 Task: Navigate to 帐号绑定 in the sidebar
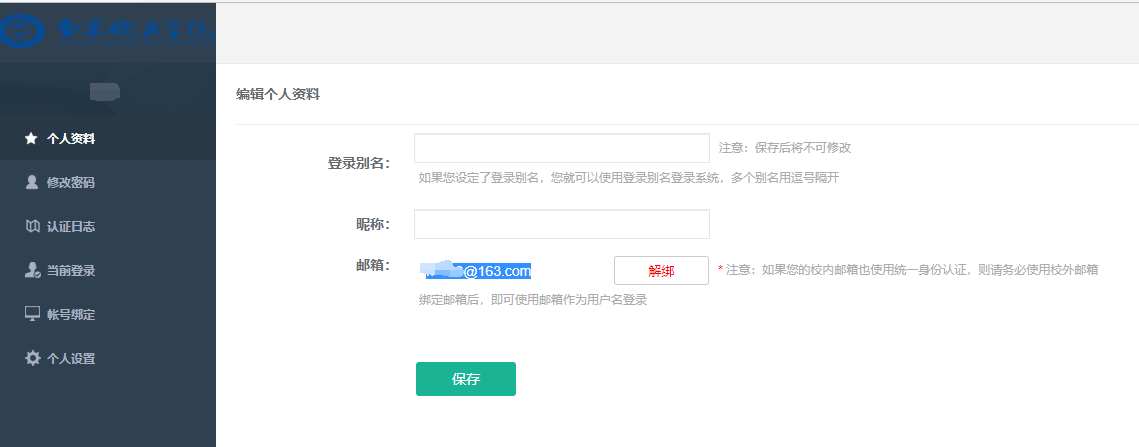point(71,314)
